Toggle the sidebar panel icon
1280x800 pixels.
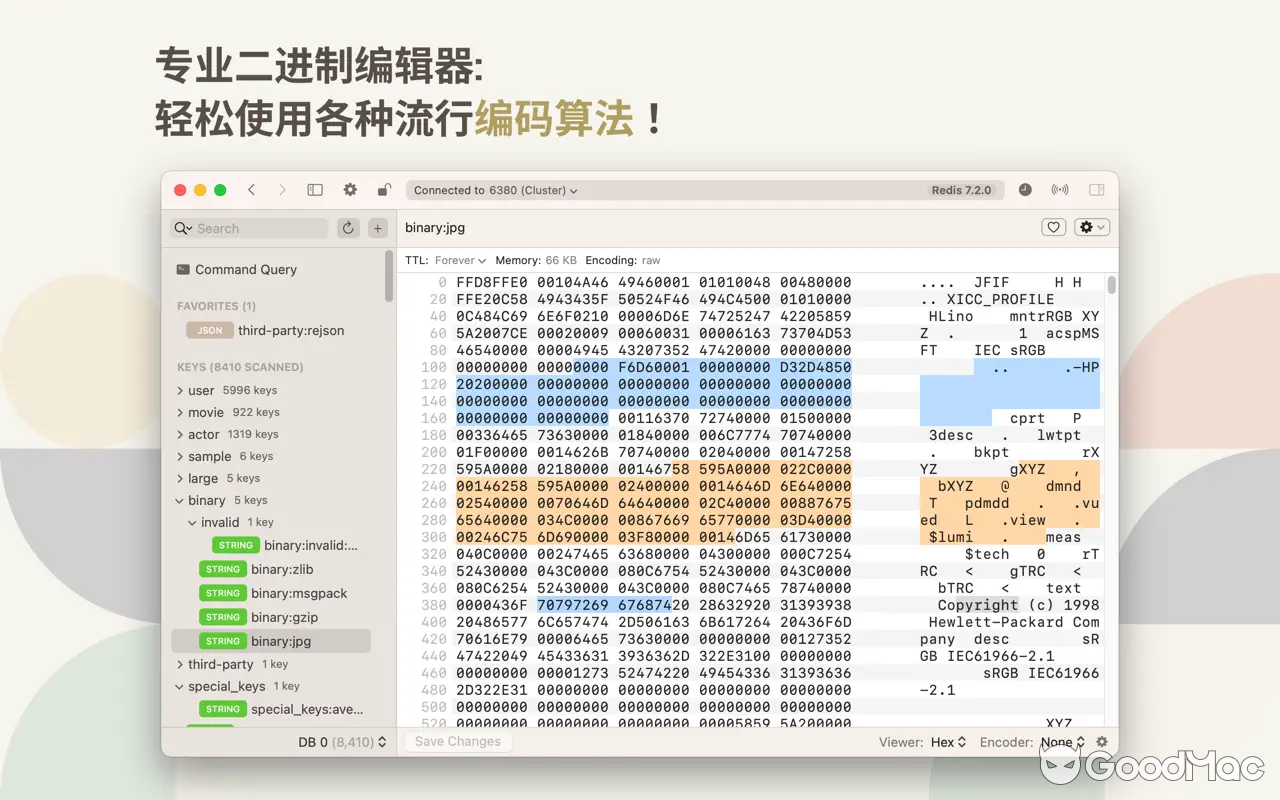click(315, 189)
